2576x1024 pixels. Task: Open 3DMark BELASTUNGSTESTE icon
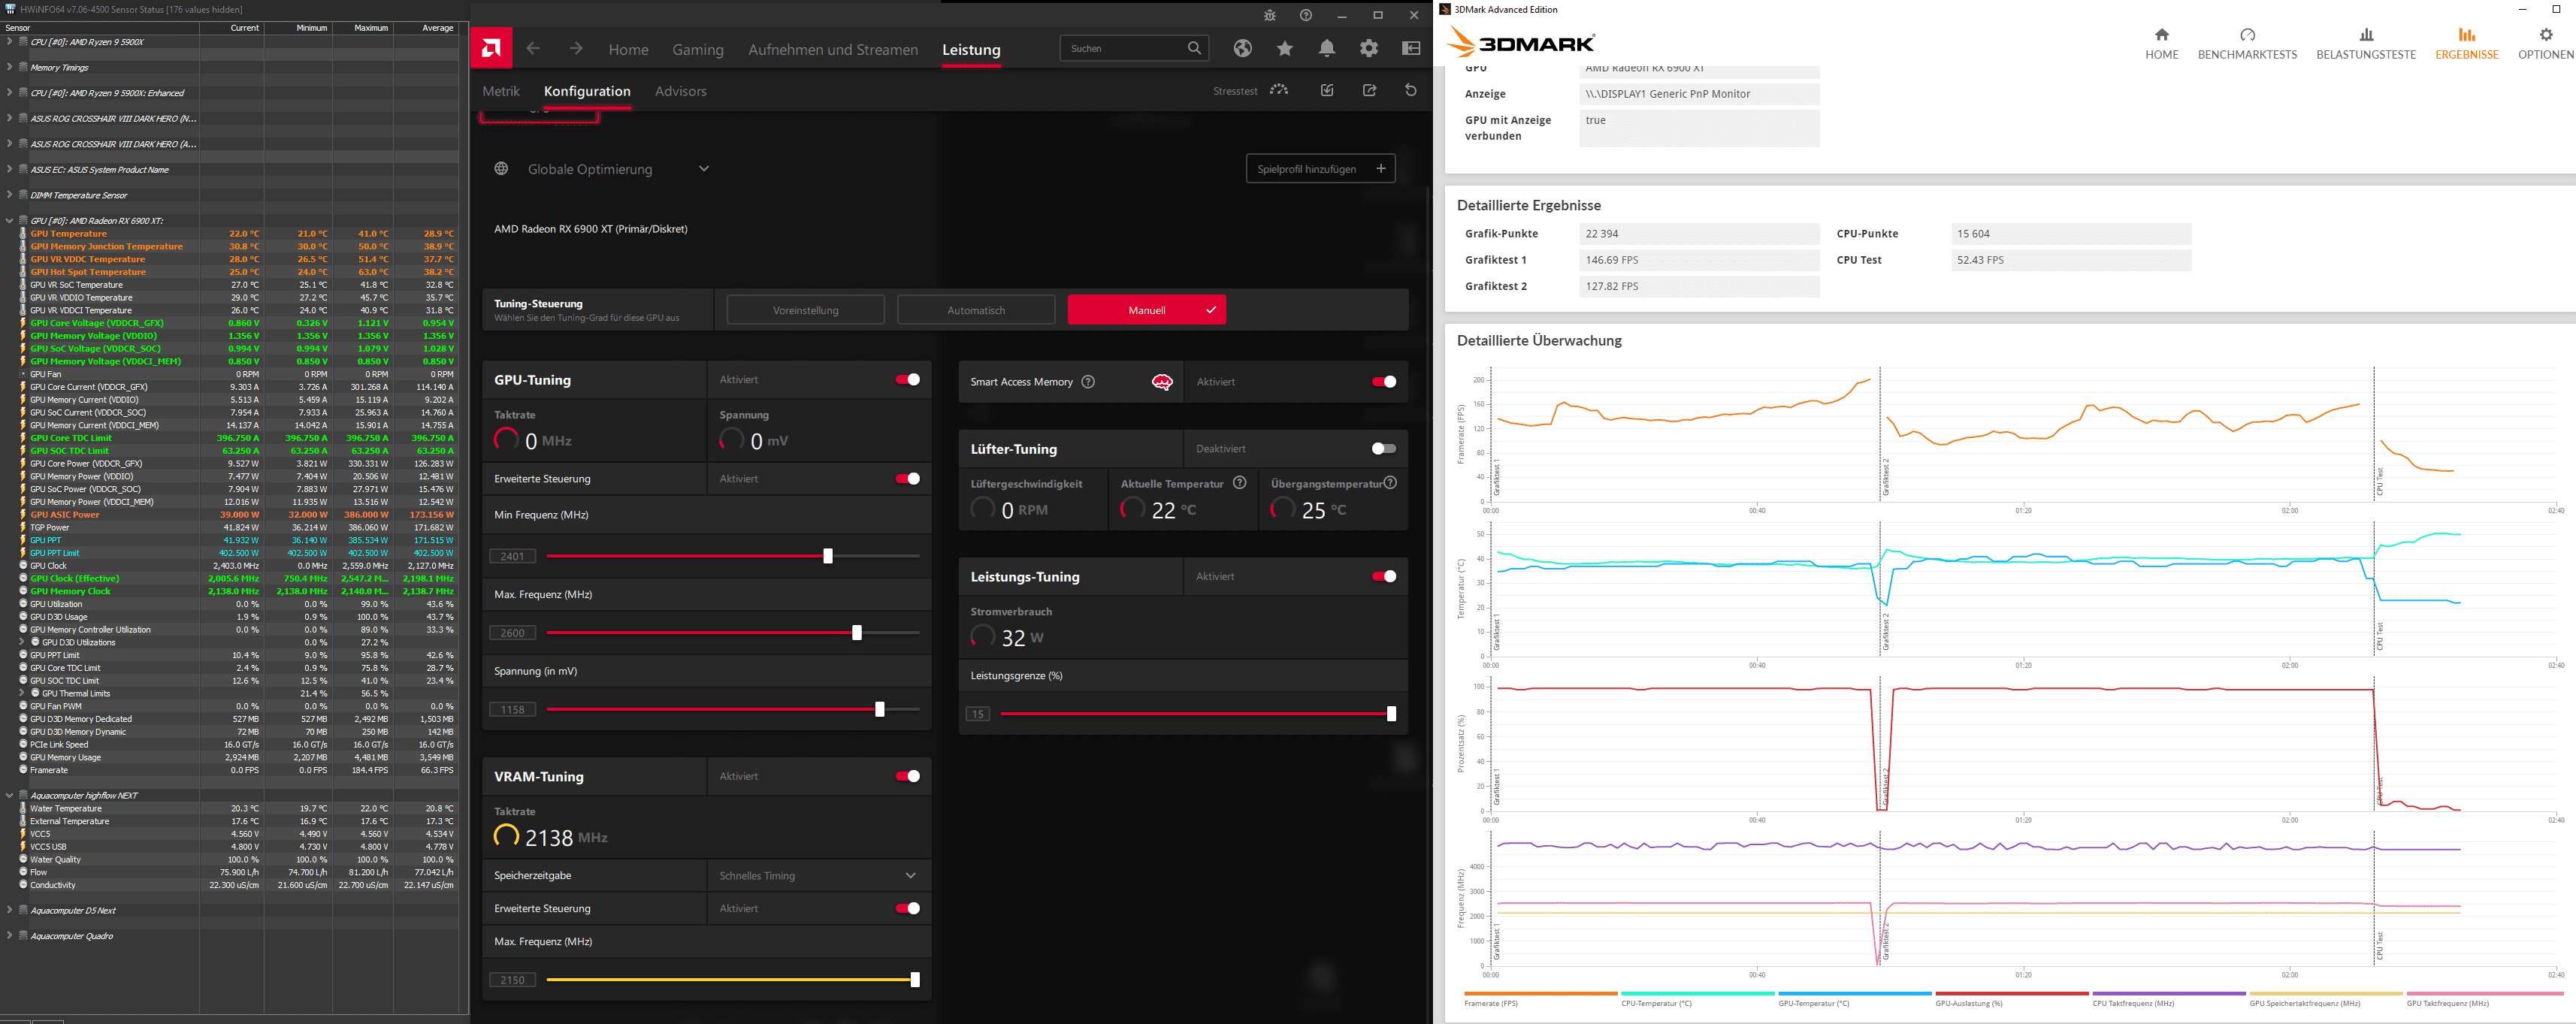[2366, 35]
